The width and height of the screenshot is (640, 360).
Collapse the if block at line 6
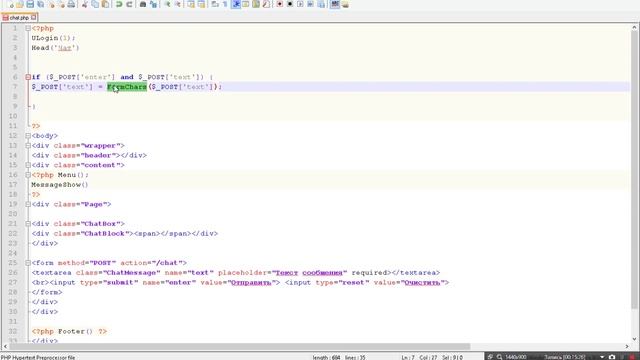28,77
